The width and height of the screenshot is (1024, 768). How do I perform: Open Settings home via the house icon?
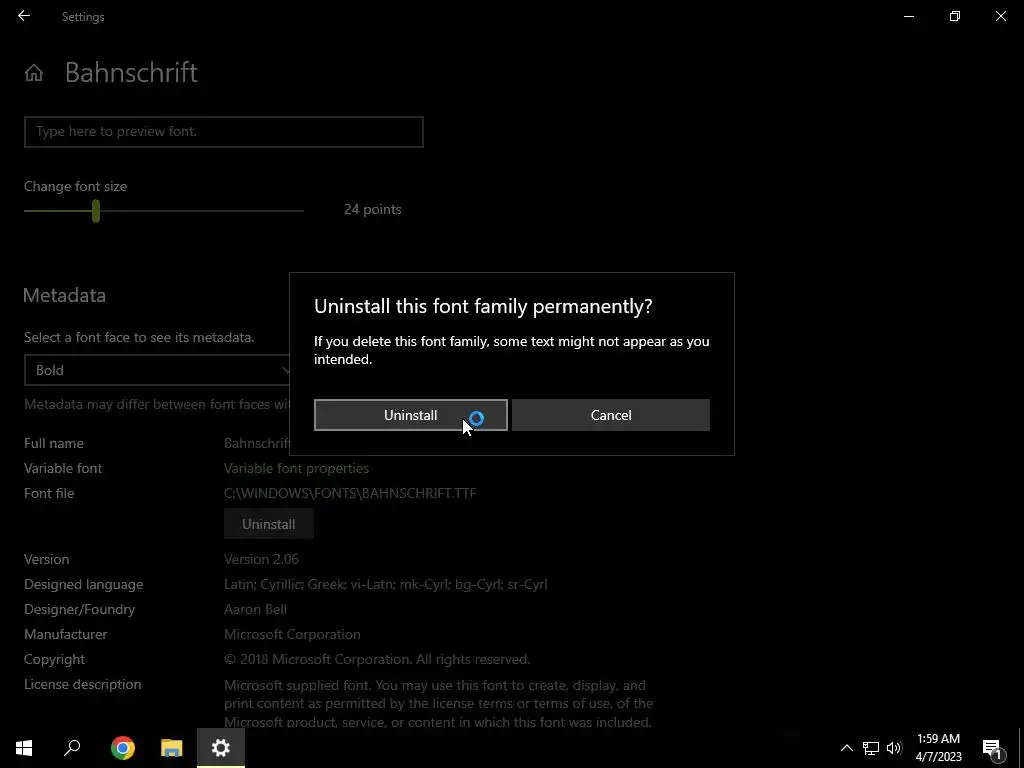34,72
